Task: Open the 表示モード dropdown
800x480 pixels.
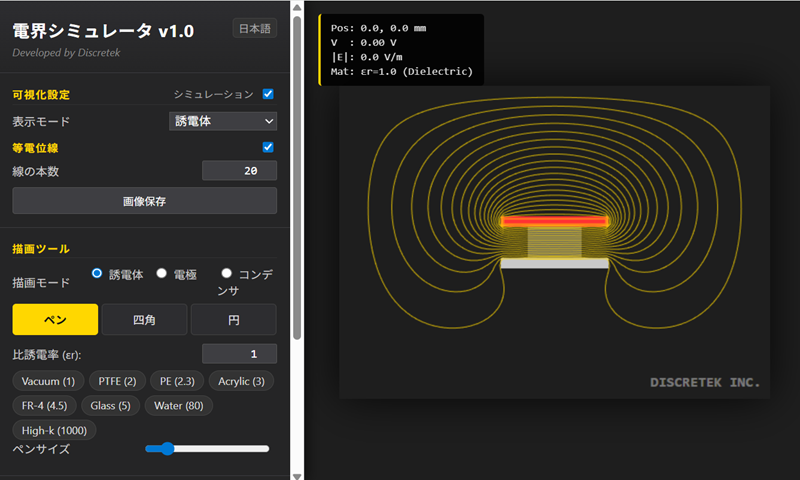Action: [x=222, y=121]
